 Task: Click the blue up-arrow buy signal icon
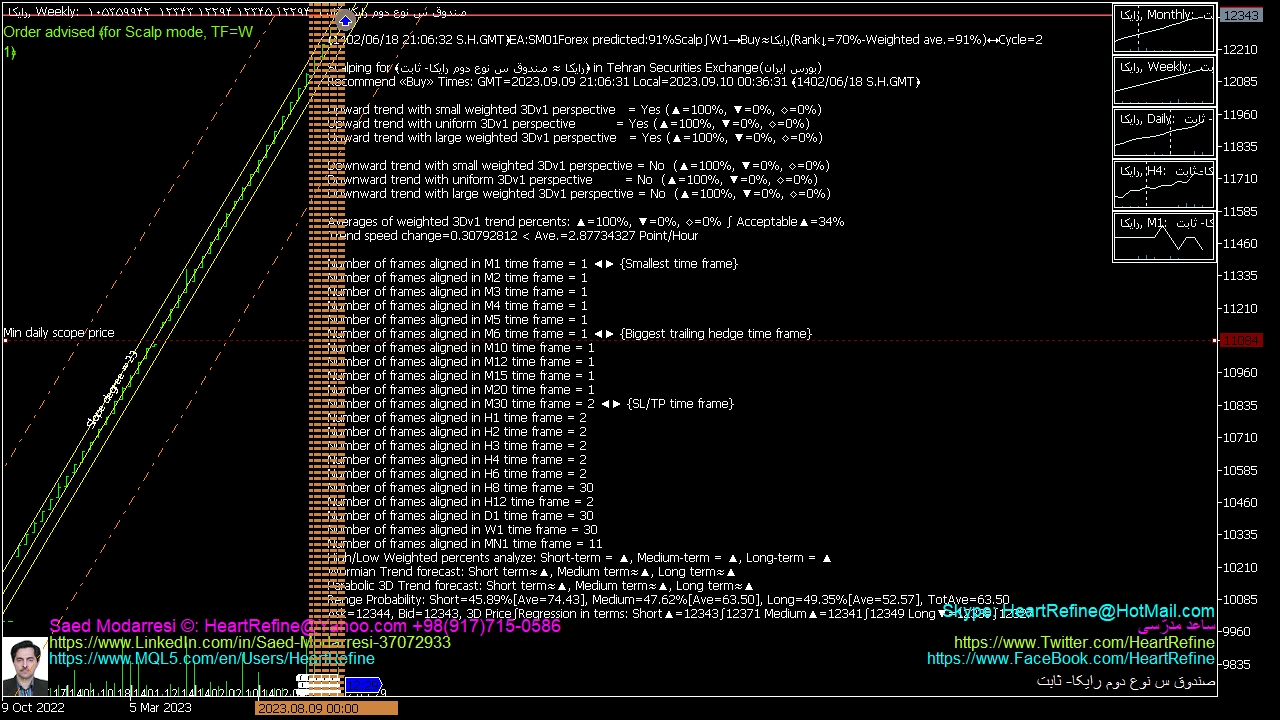pos(345,20)
